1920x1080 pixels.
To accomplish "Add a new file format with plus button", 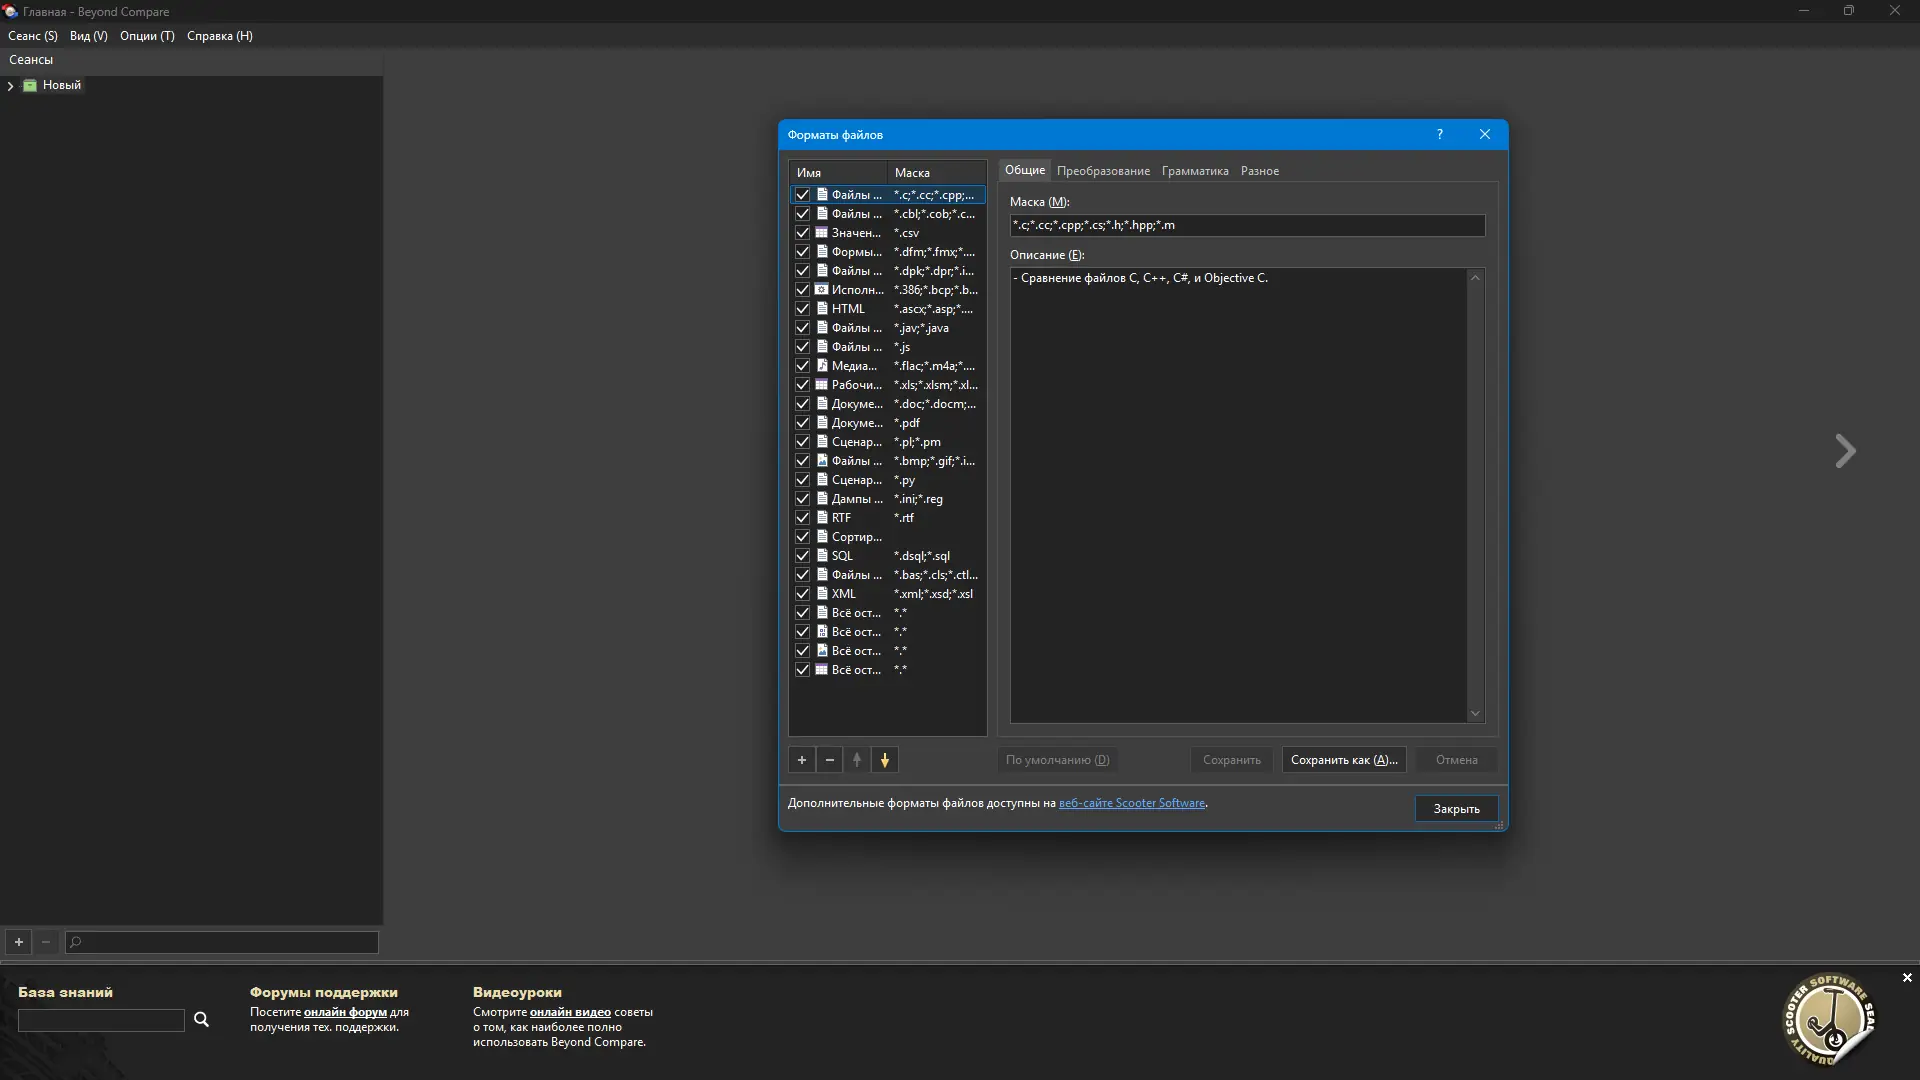I will (x=801, y=760).
